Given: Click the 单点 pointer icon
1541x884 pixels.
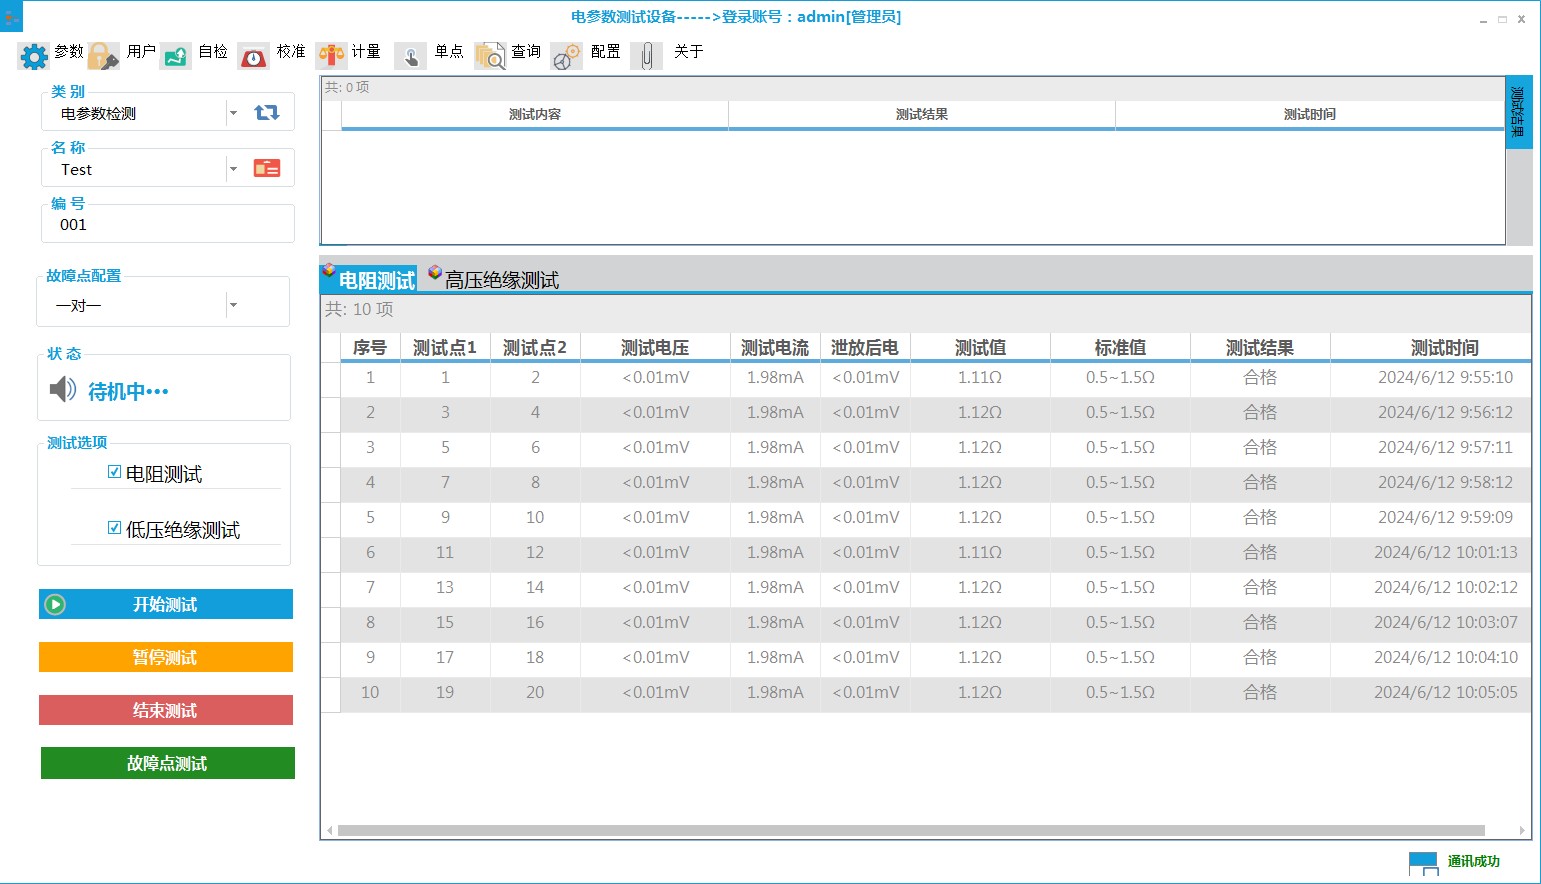Looking at the screenshot, I should 410,56.
